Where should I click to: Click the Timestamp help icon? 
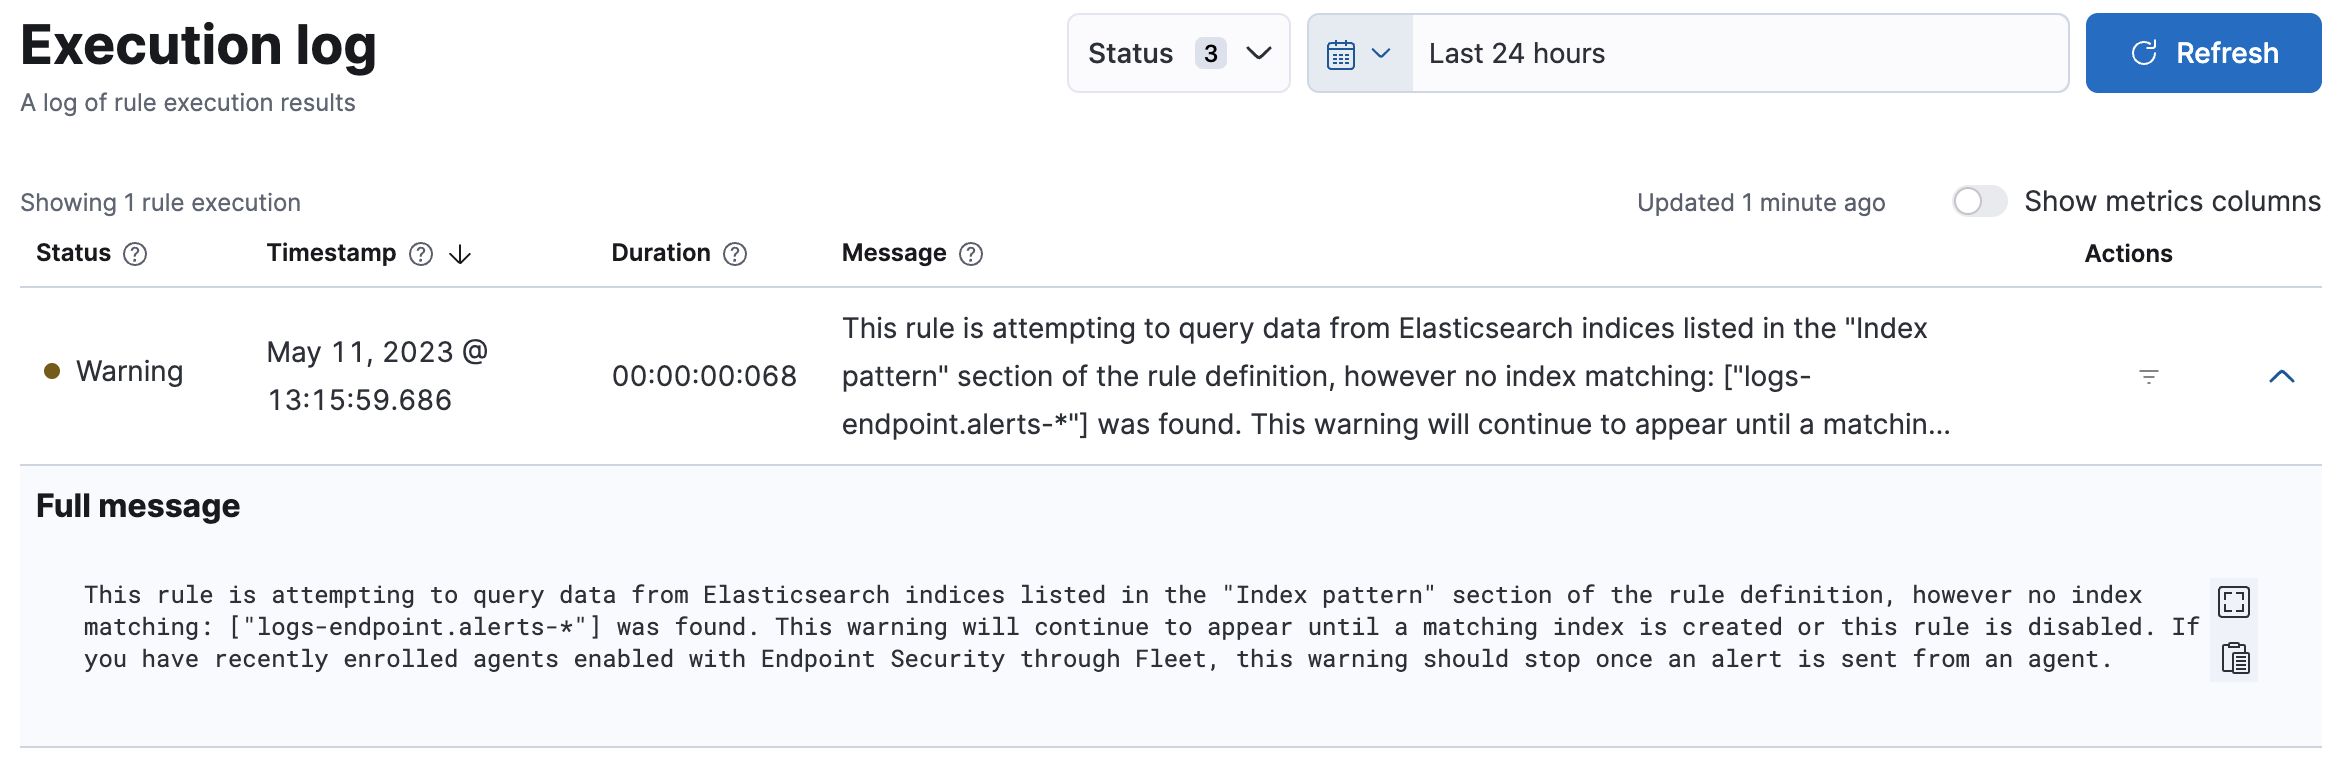(421, 254)
